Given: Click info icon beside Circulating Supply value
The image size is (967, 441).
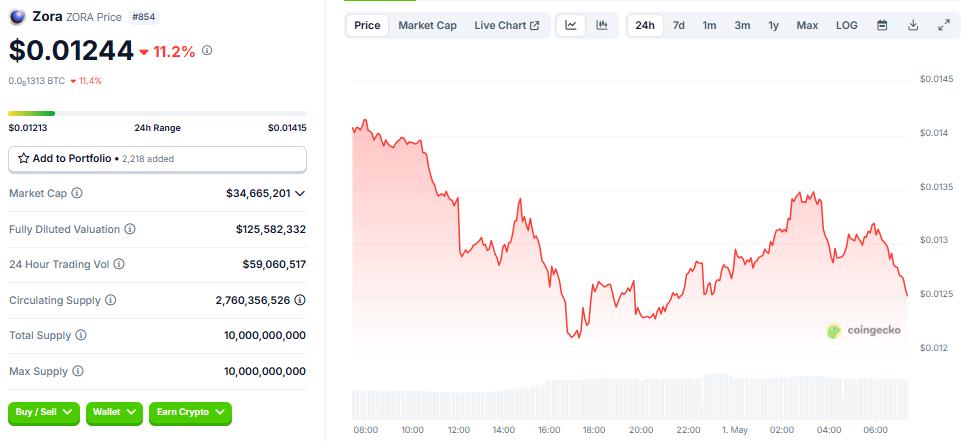Looking at the screenshot, I should [x=300, y=300].
